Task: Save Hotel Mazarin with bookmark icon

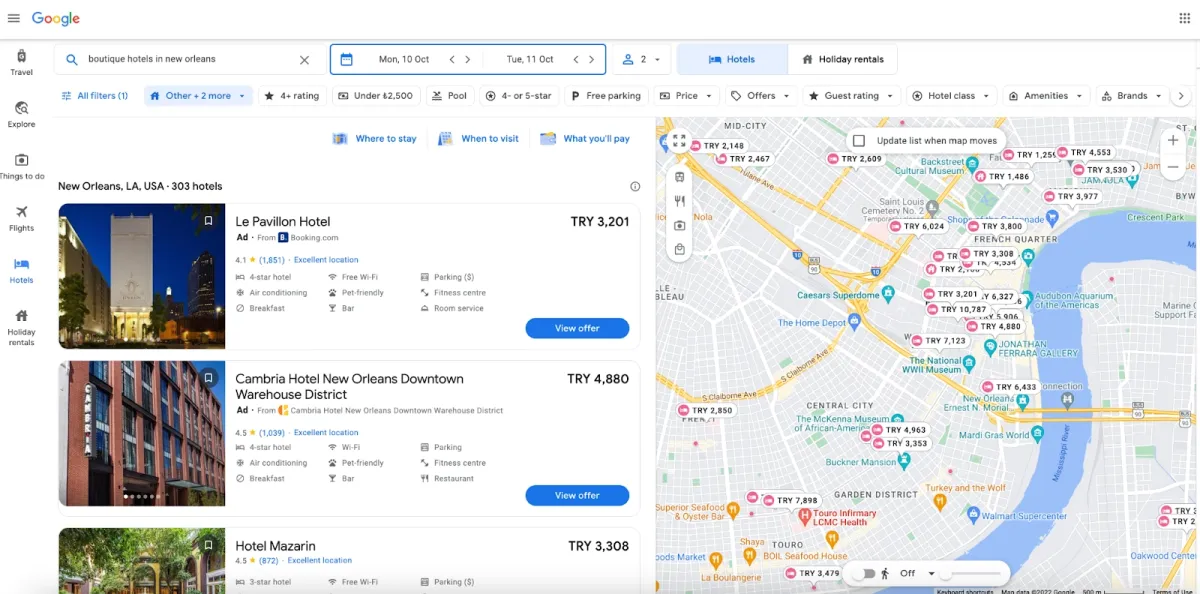Action: point(208,545)
